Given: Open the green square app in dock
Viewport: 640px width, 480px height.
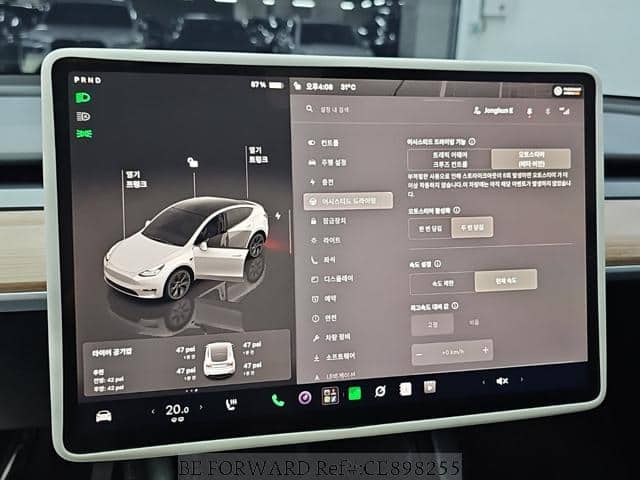Looking at the screenshot, I should tap(354, 394).
